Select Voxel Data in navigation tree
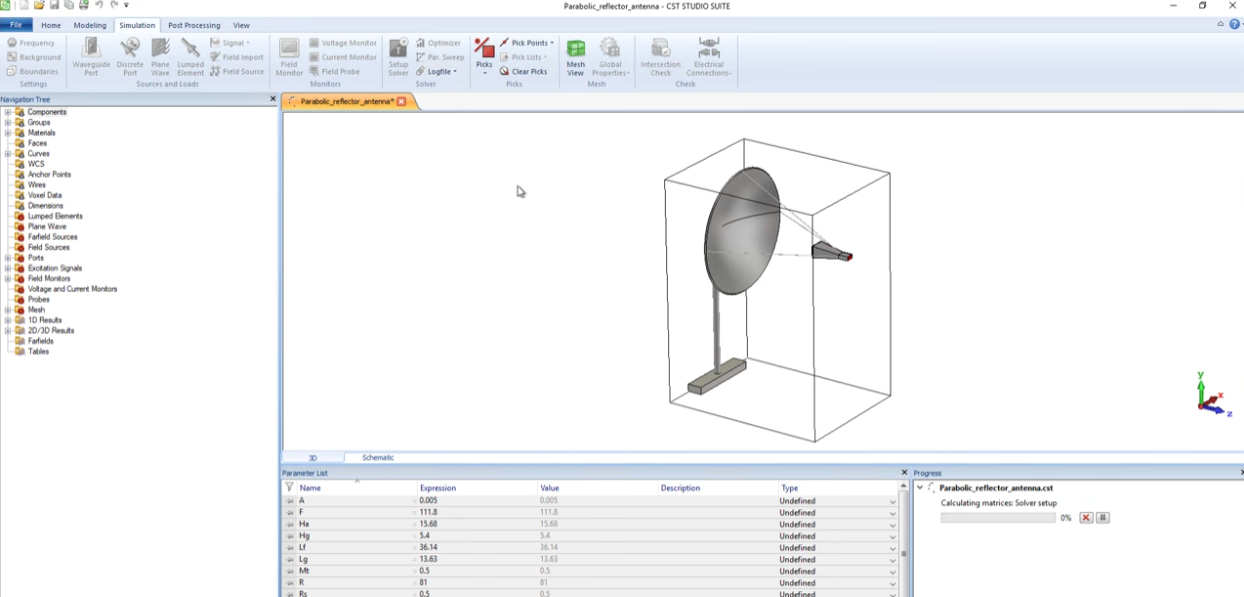 [x=45, y=195]
